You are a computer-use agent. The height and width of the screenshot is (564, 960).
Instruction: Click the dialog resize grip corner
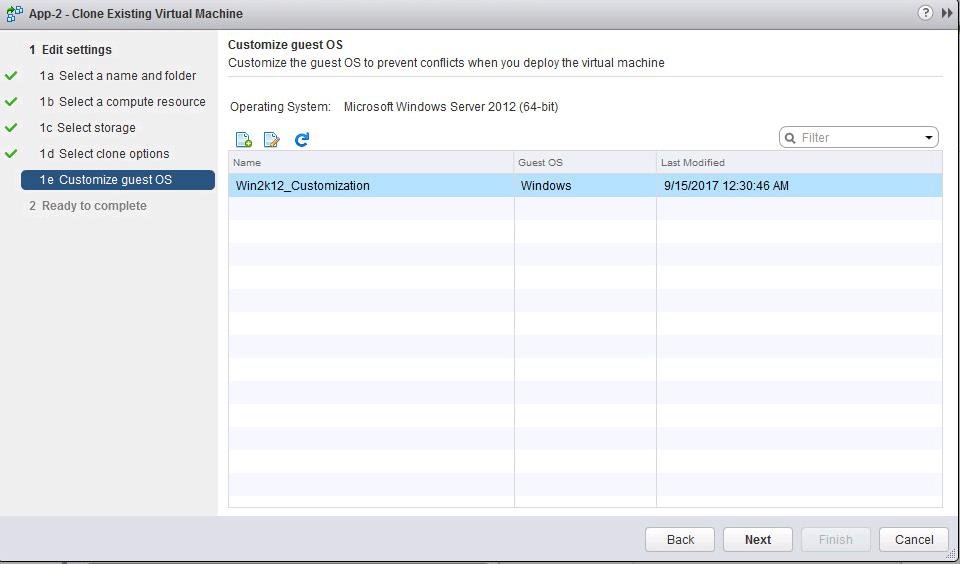pyautogui.click(x=951, y=554)
